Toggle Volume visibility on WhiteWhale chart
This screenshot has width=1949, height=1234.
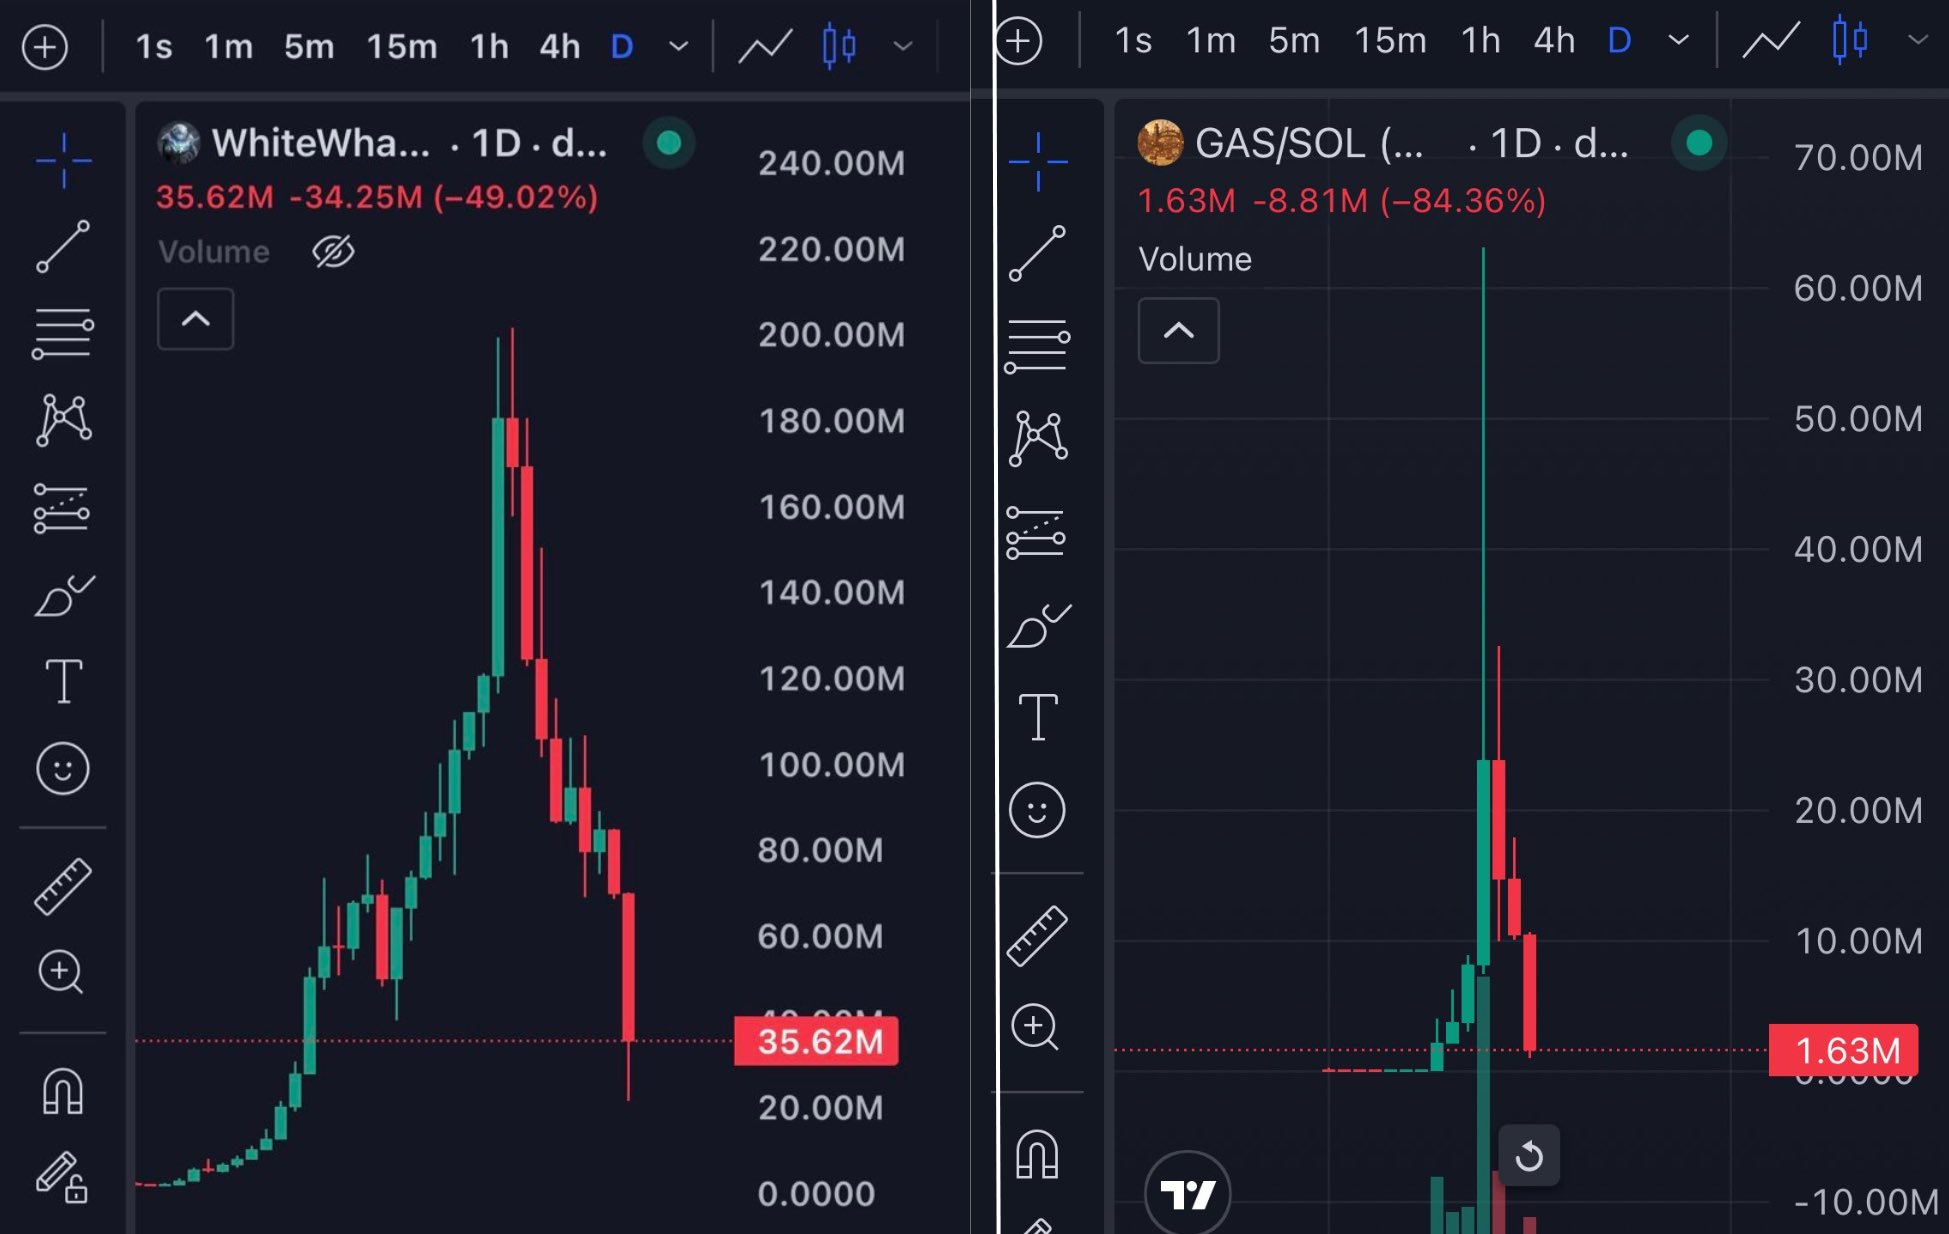tap(333, 252)
